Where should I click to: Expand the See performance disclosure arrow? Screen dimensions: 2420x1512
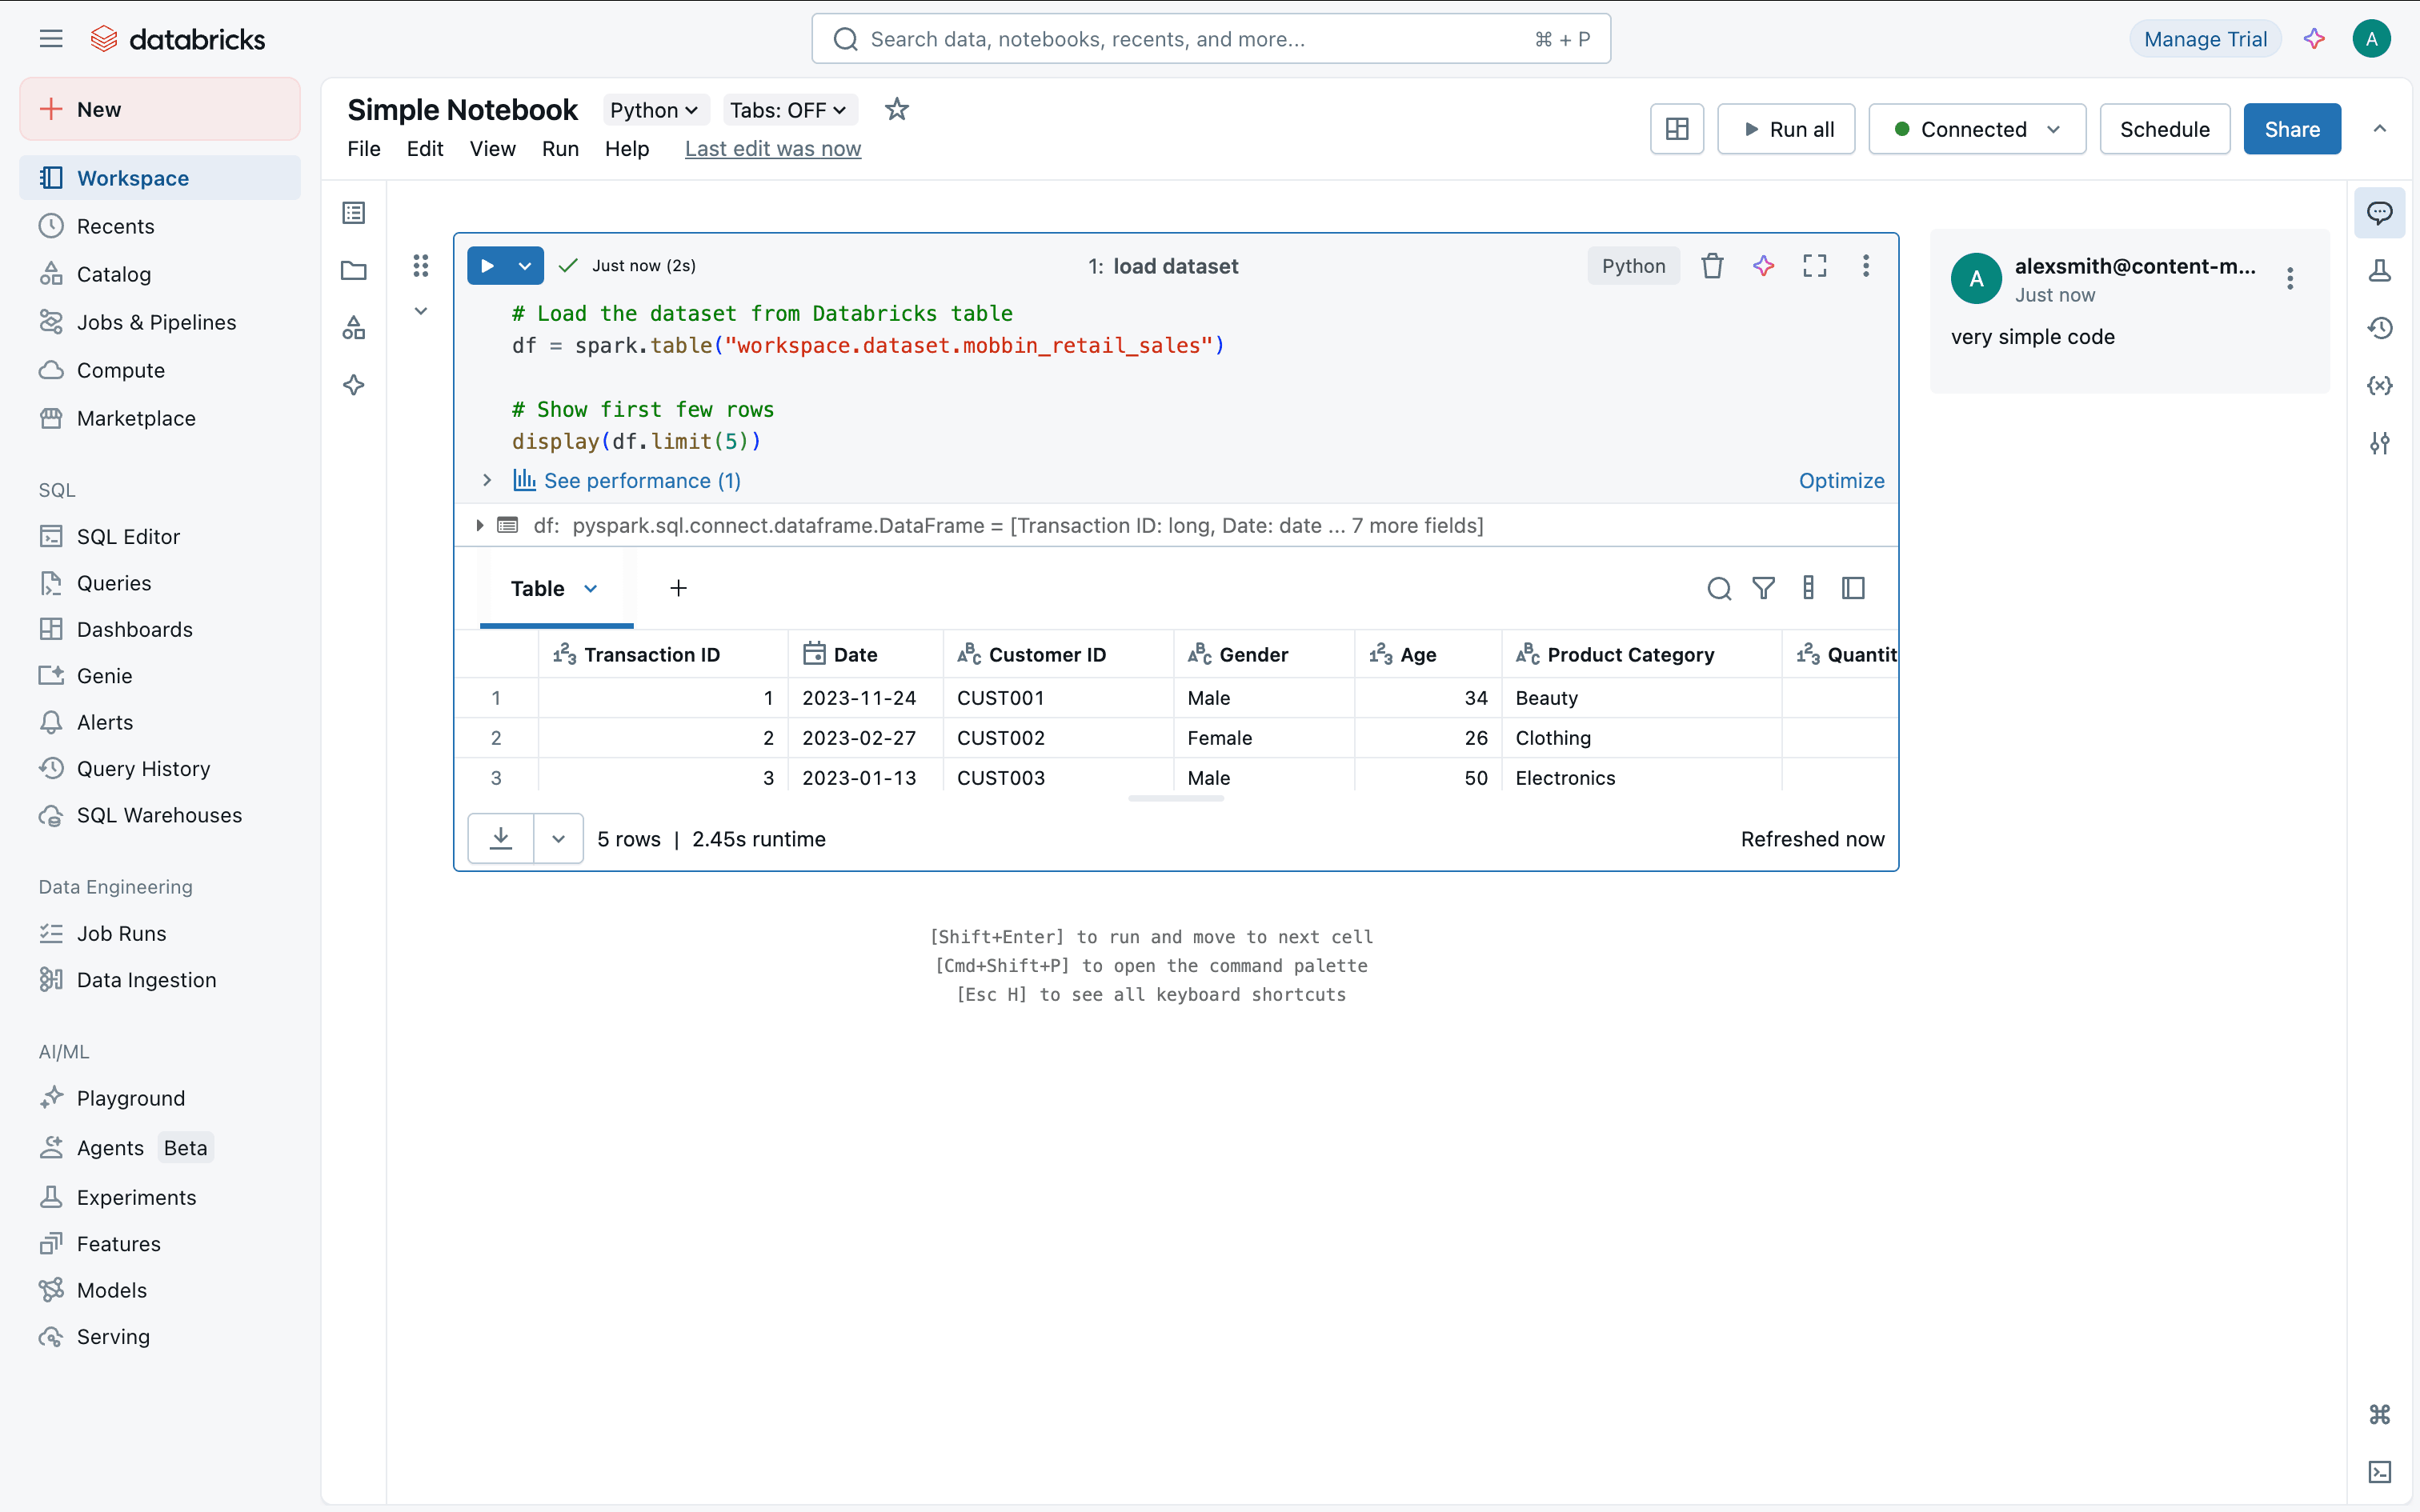coord(487,481)
